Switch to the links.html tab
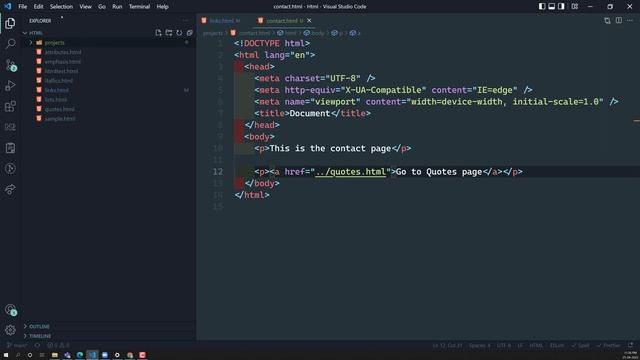The image size is (640, 360). point(221,21)
